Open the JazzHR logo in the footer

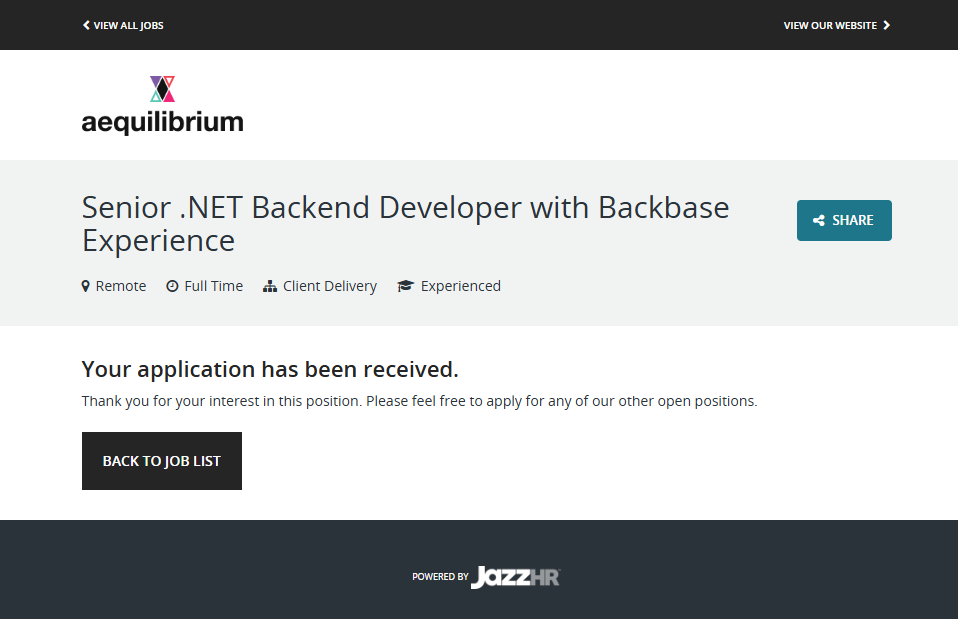pyautogui.click(x=515, y=577)
